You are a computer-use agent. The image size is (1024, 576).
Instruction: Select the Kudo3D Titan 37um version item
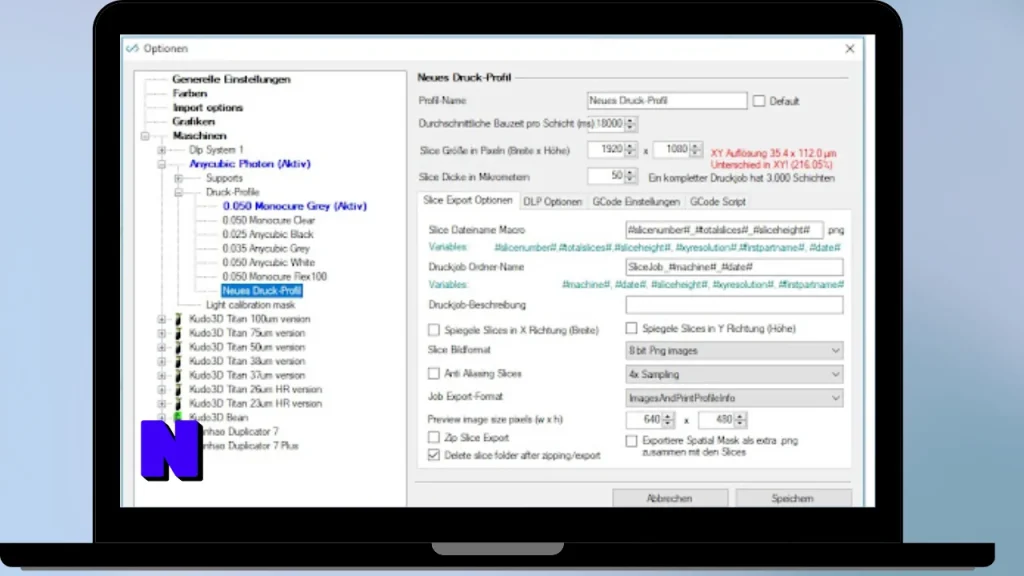pyautogui.click(x=247, y=376)
